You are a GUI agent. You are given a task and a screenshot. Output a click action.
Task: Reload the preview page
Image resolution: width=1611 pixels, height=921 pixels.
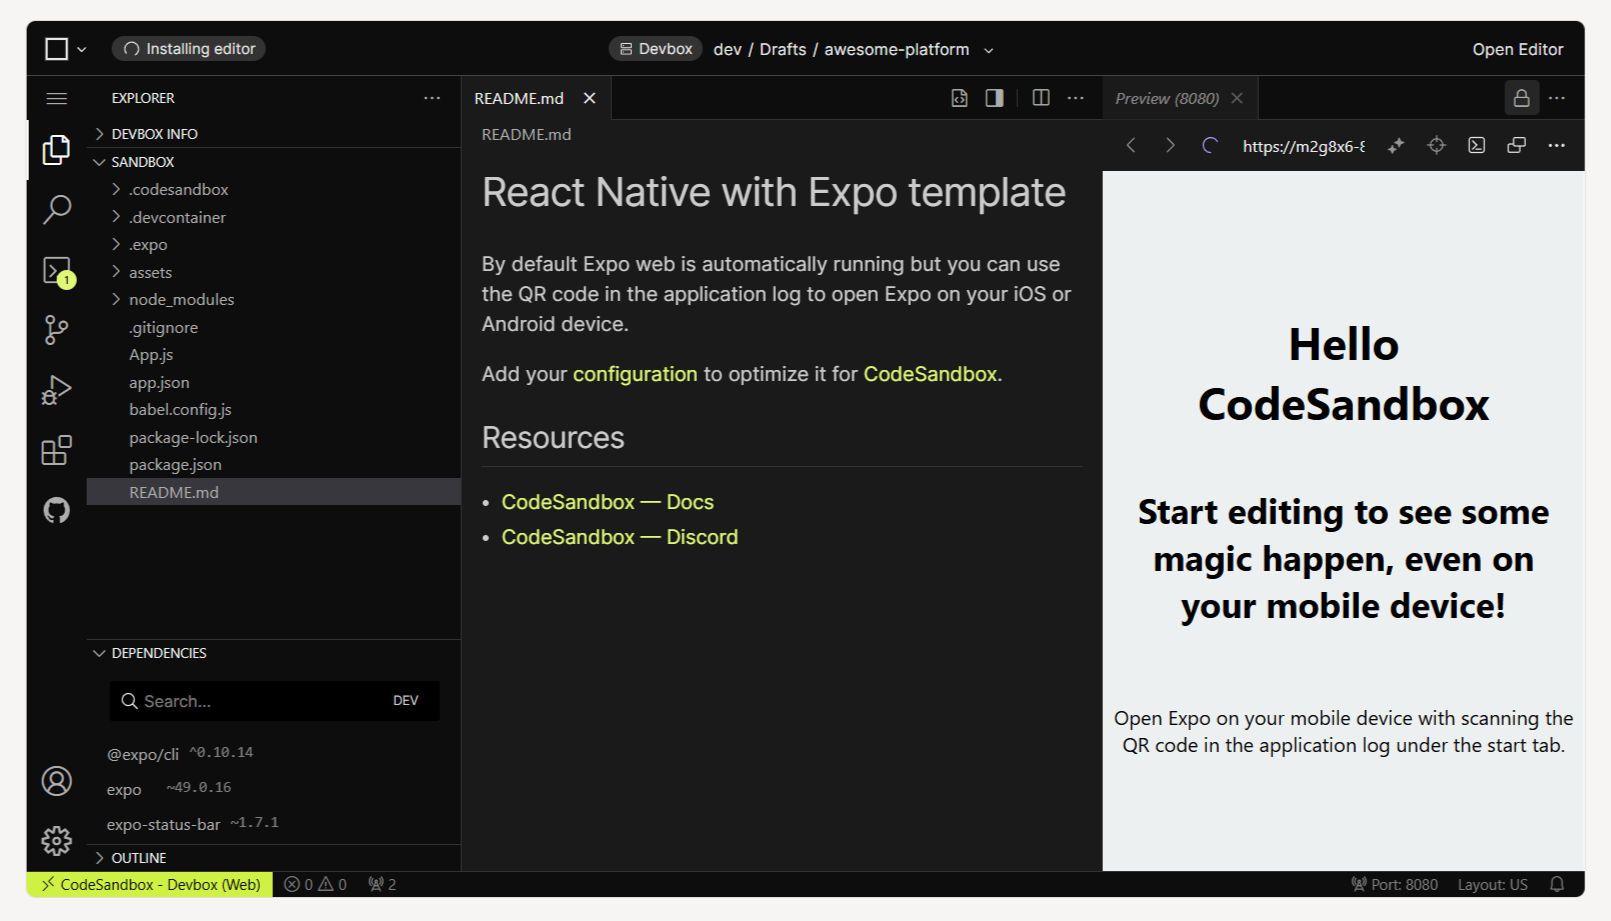click(1210, 146)
